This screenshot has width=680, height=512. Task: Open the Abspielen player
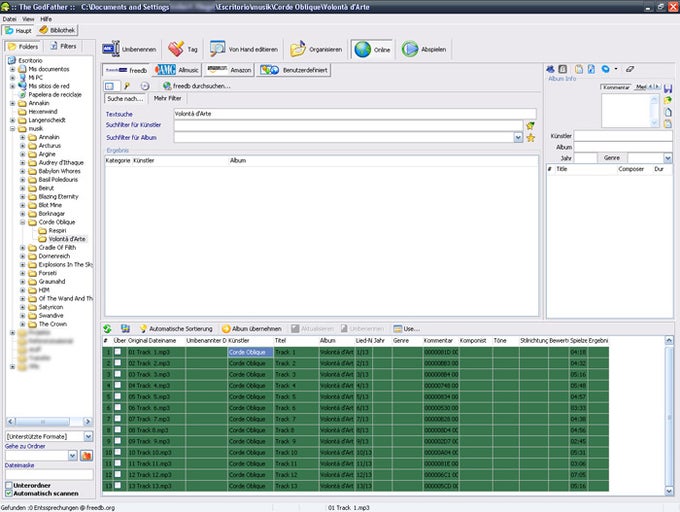(424, 49)
